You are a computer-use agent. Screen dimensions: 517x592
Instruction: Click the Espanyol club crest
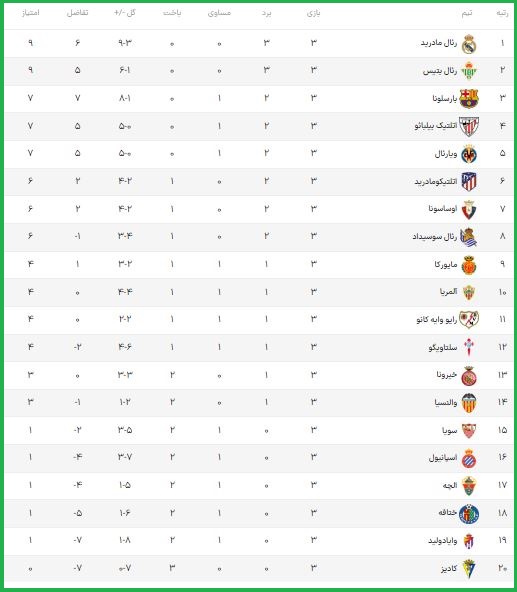tap(469, 458)
